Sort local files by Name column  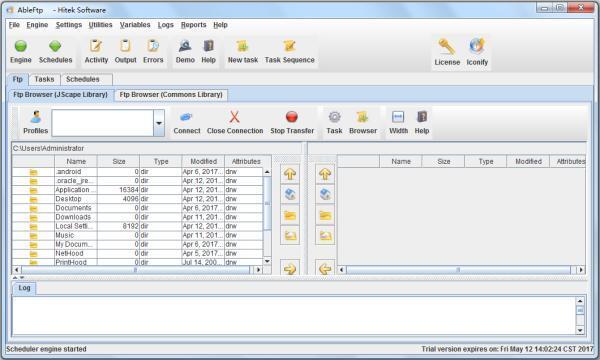76,161
